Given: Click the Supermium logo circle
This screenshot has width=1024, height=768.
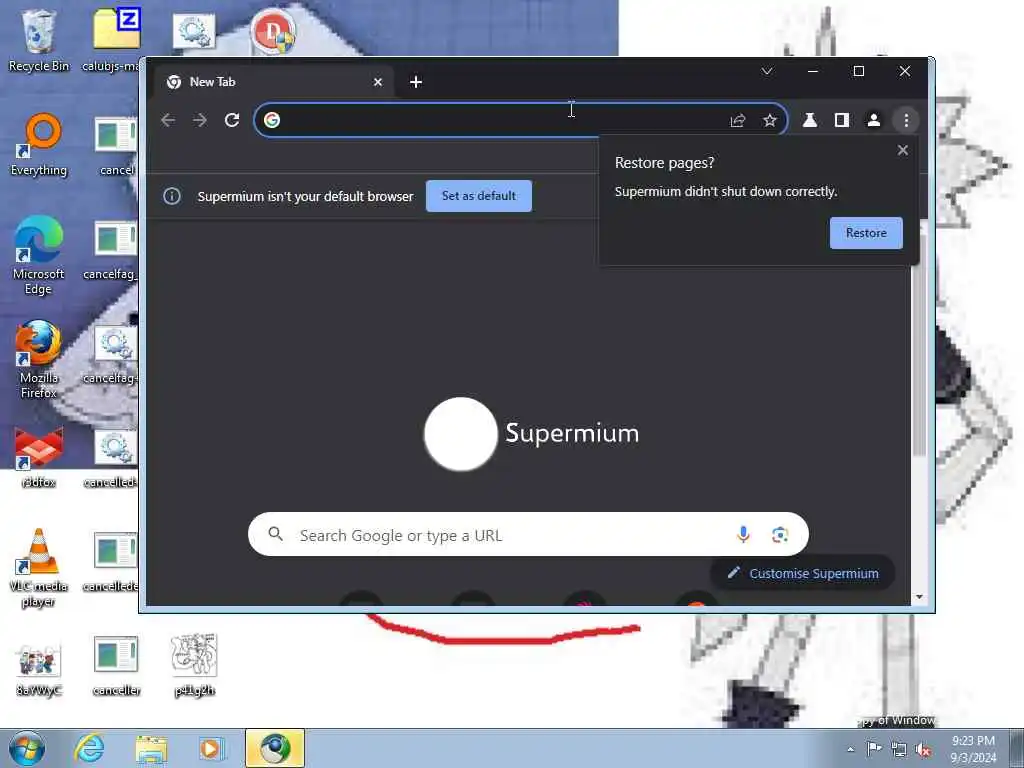Looking at the screenshot, I should point(460,434).
